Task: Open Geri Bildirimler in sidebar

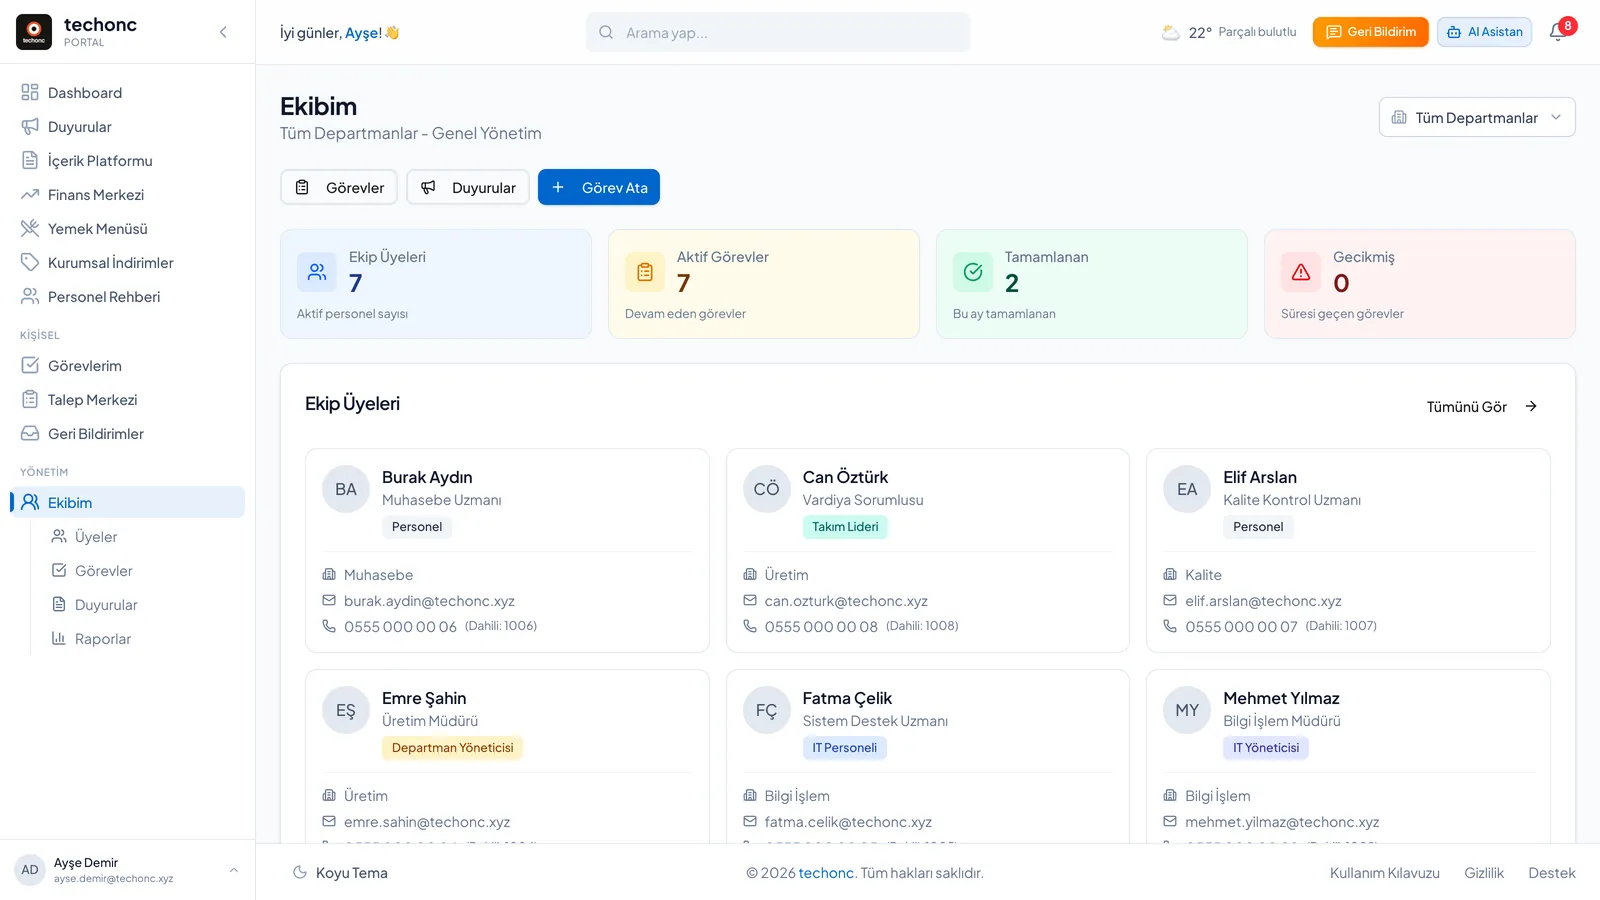Action: [x=128, y=434]
